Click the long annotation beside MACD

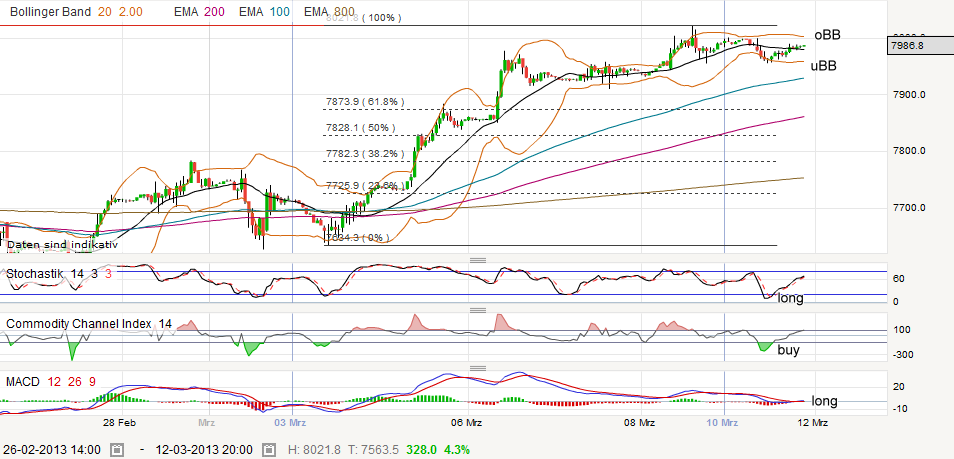(825, 401)
